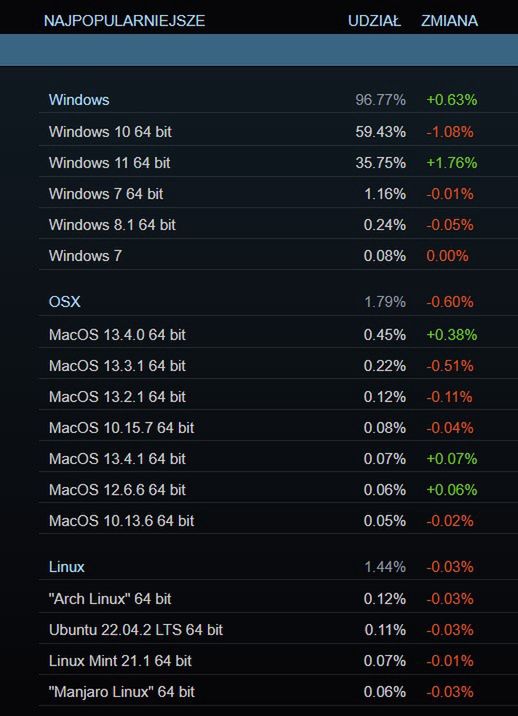Select the MacOS 13.4.0 64 bit row
Screen dimensions: 518x716
pyautogui.click(x=278, y=335)
